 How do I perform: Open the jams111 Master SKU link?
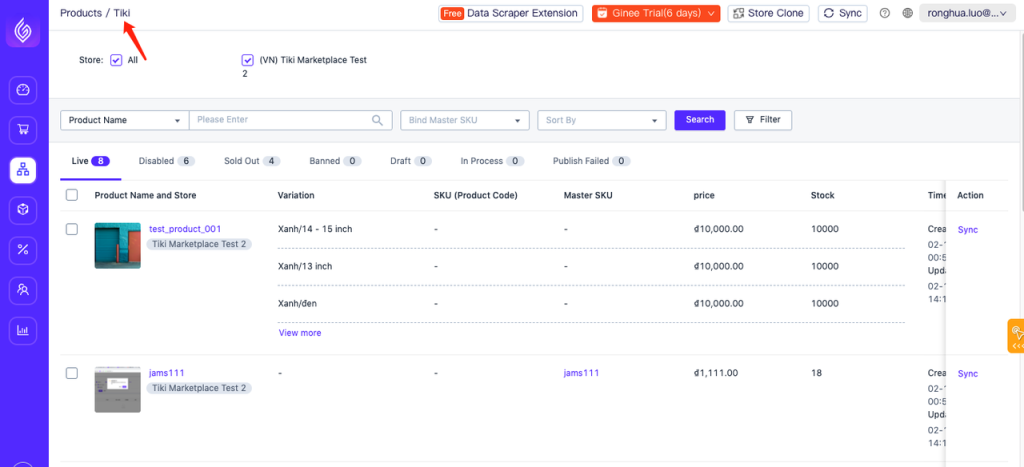[x=581, y=373]
